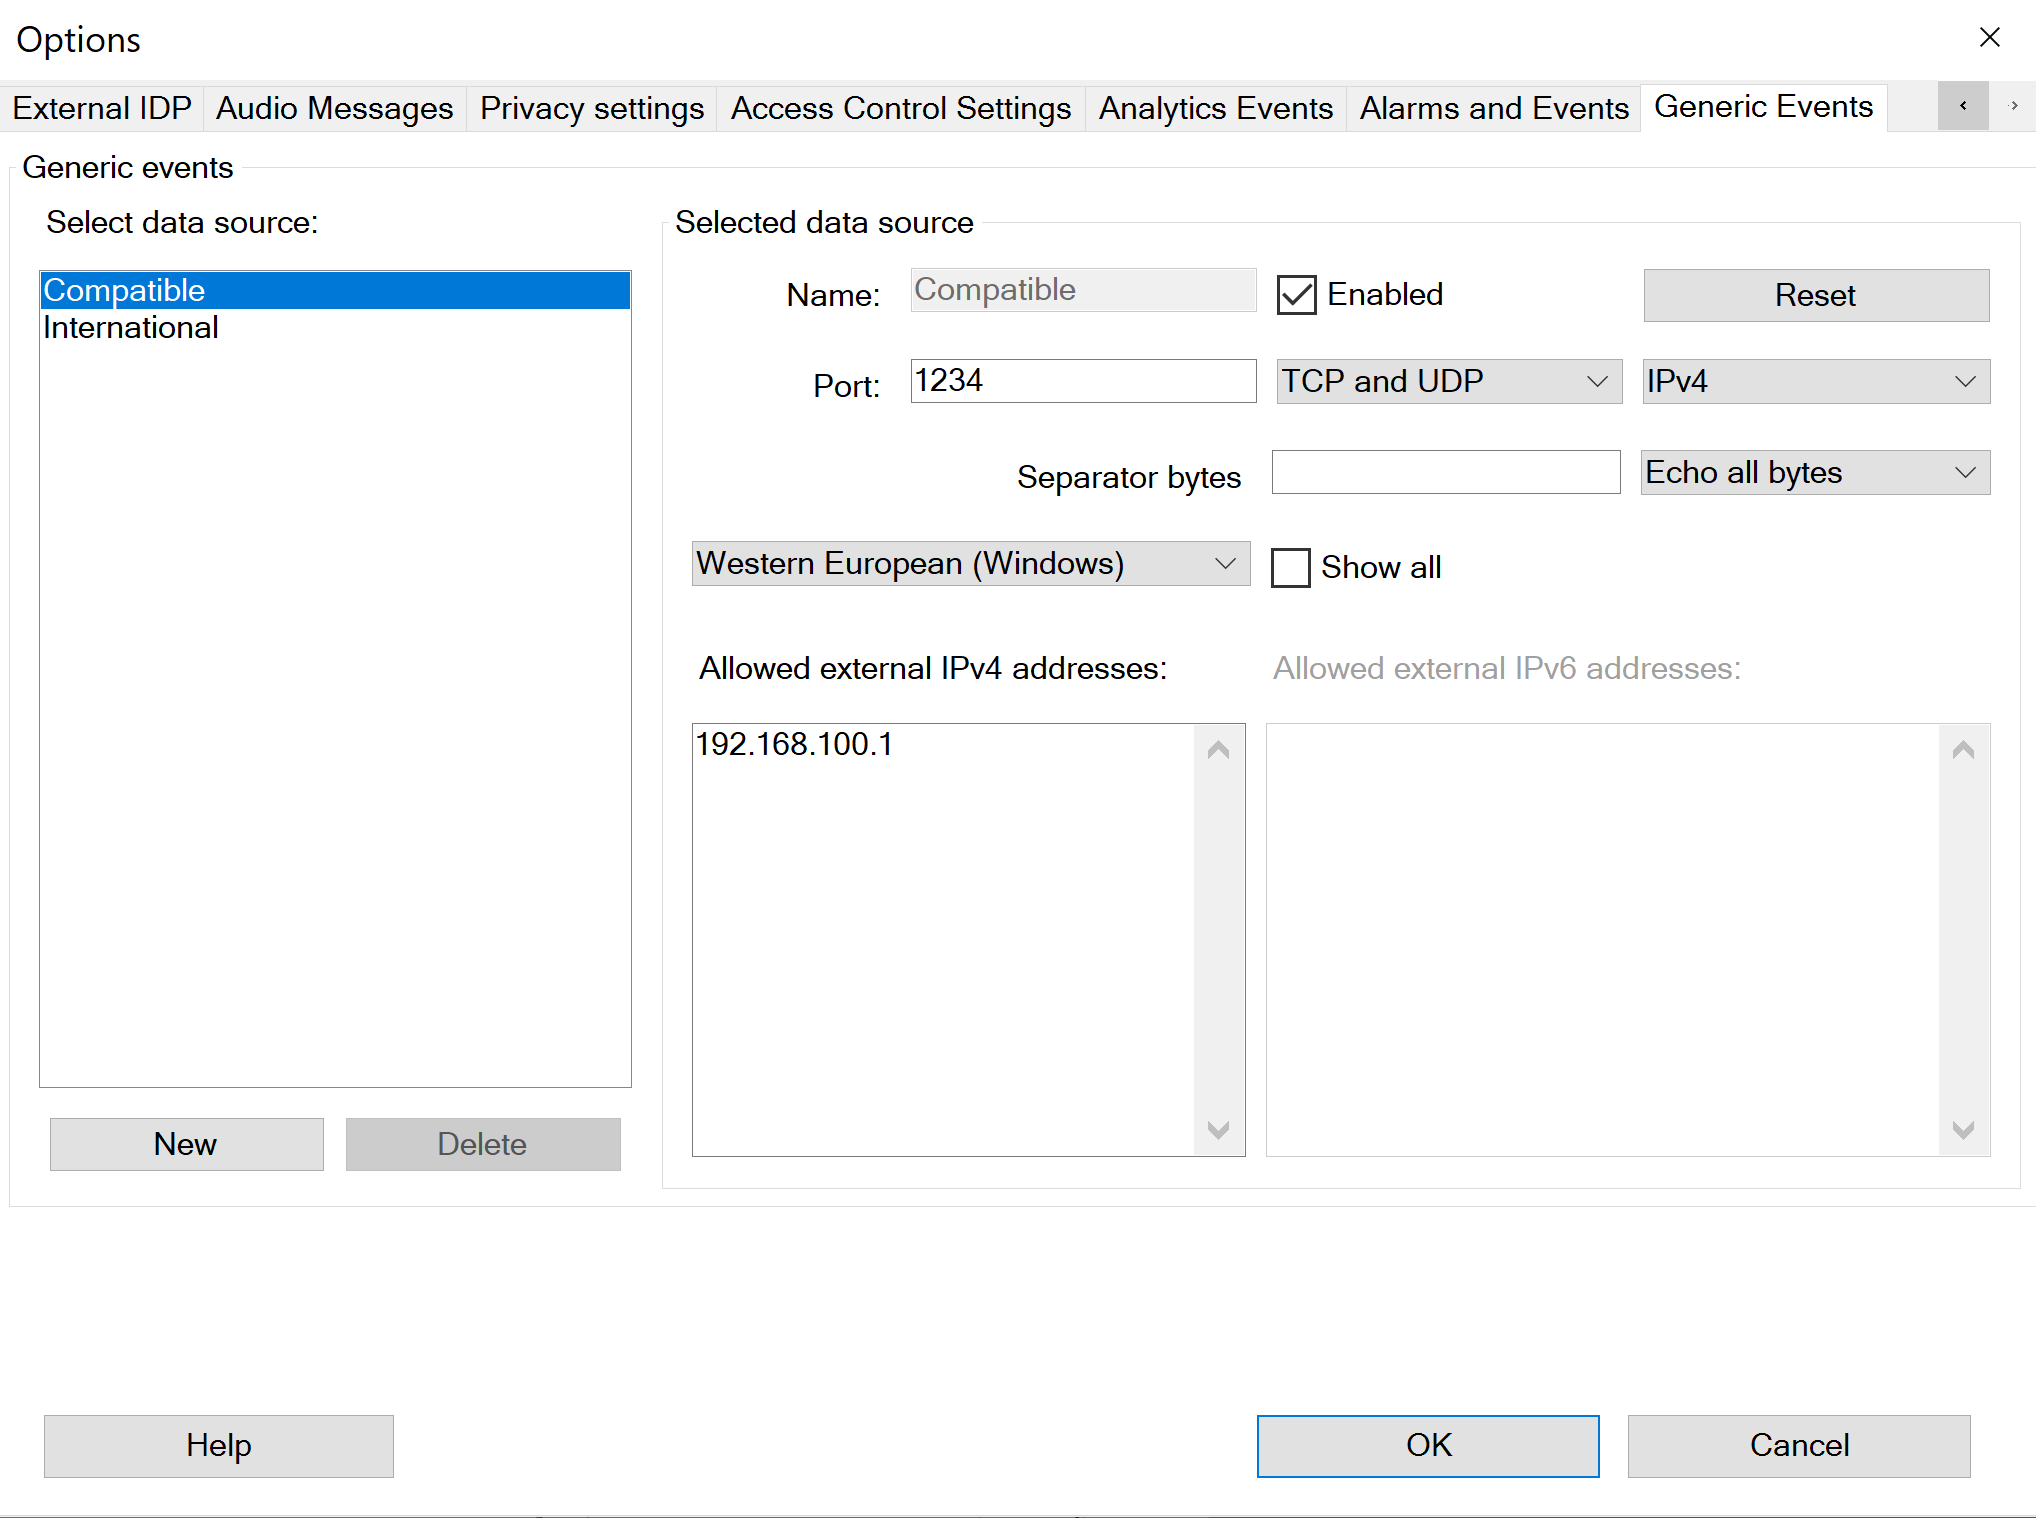The width and height of the screenshot is (2036, 1518).
Task: Click the up scroll arrow of IPv4 address list
Action: click(x=1219, y=747)
